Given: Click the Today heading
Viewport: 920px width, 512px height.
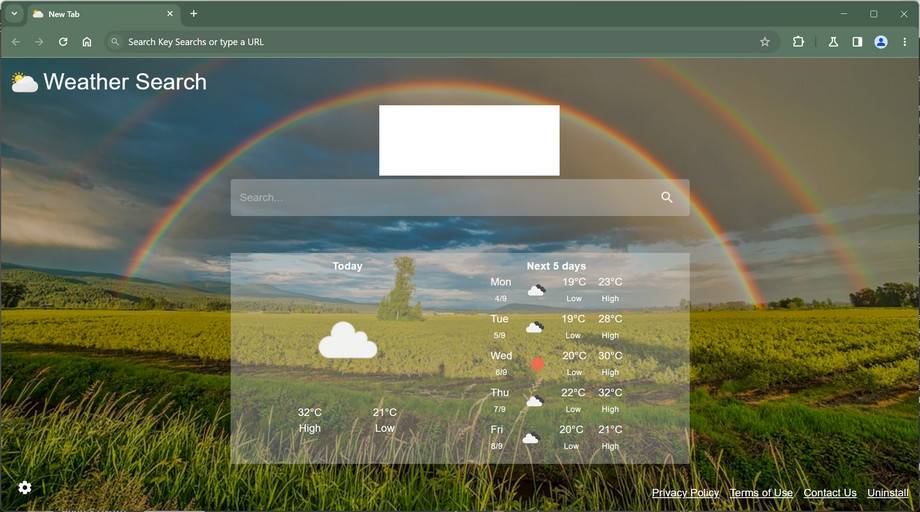Looking at the screenshot, I should [x=347, y=266].
